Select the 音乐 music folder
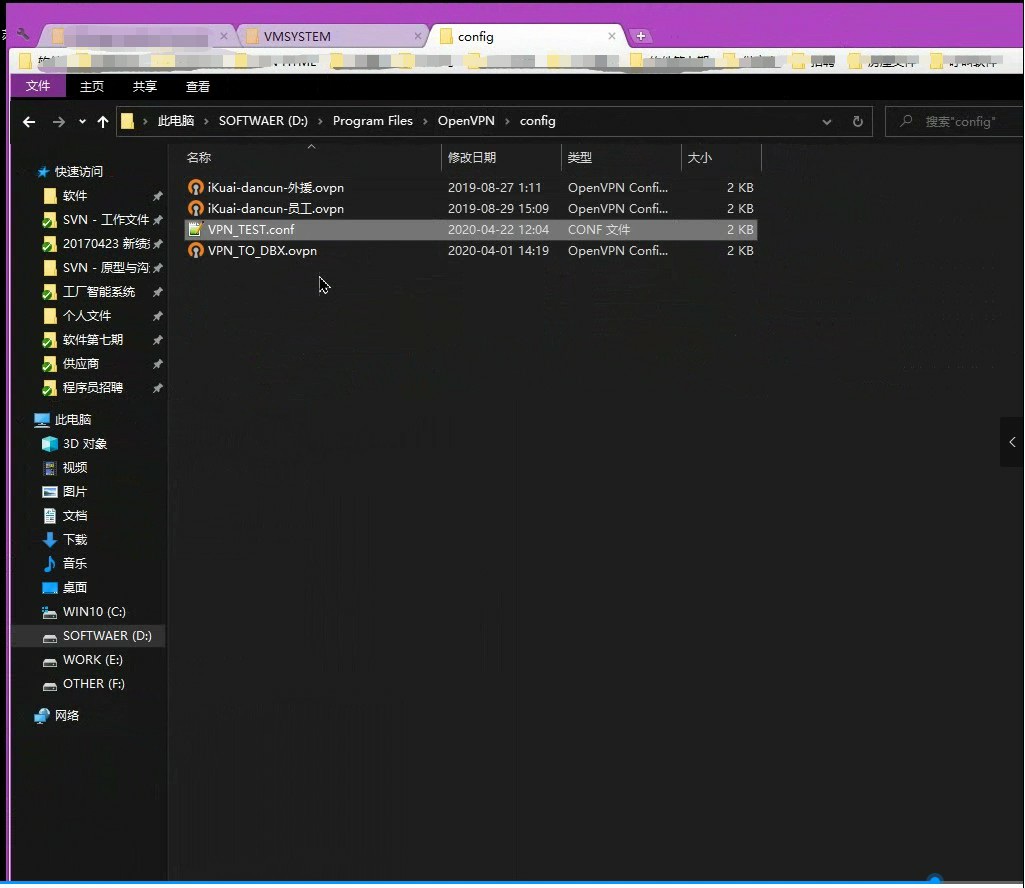Image resolution: width=1025 pixels, height=888 pixels. pos(75,564)
